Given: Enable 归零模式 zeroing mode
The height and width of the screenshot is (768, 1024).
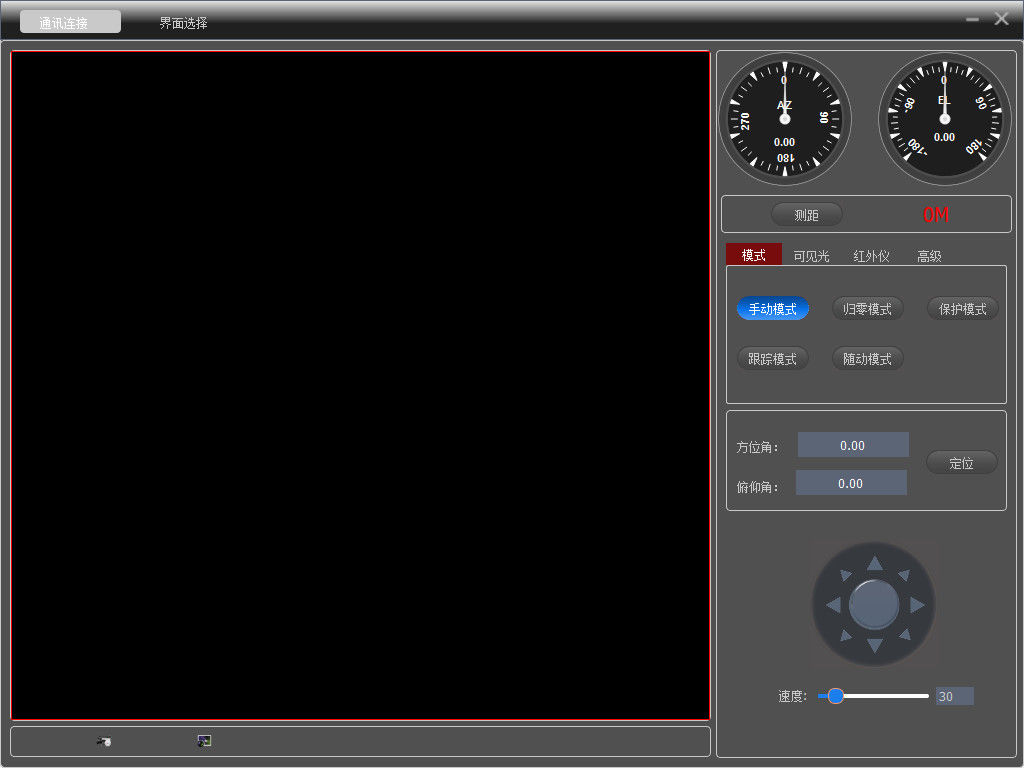Looking at the screenshot, I should 867,309.
